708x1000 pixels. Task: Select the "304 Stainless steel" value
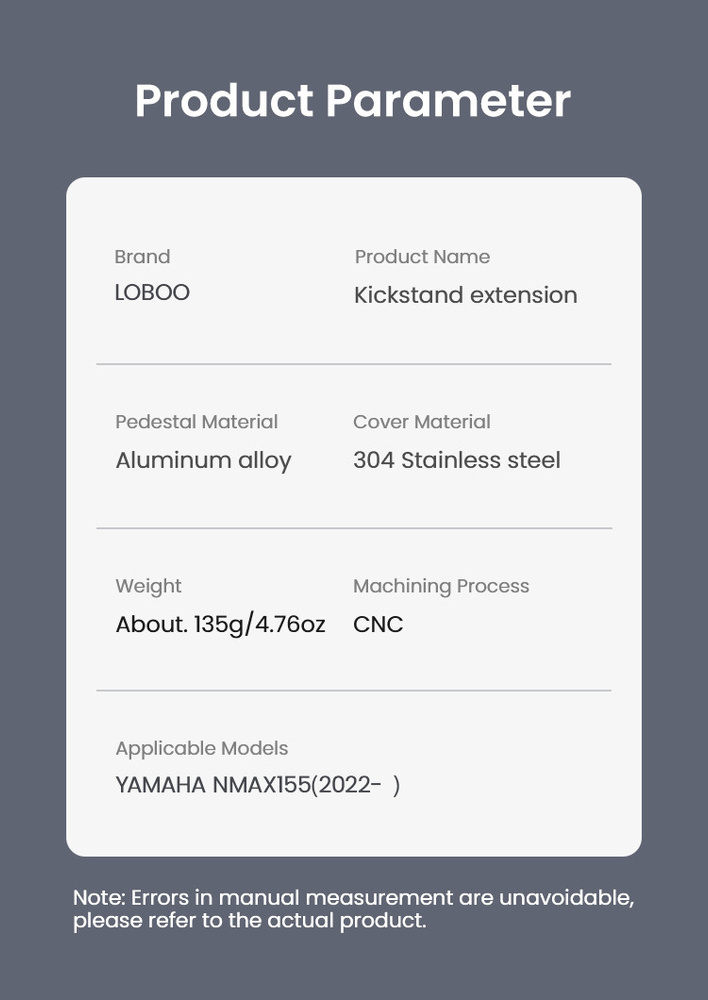pos(456,460)
